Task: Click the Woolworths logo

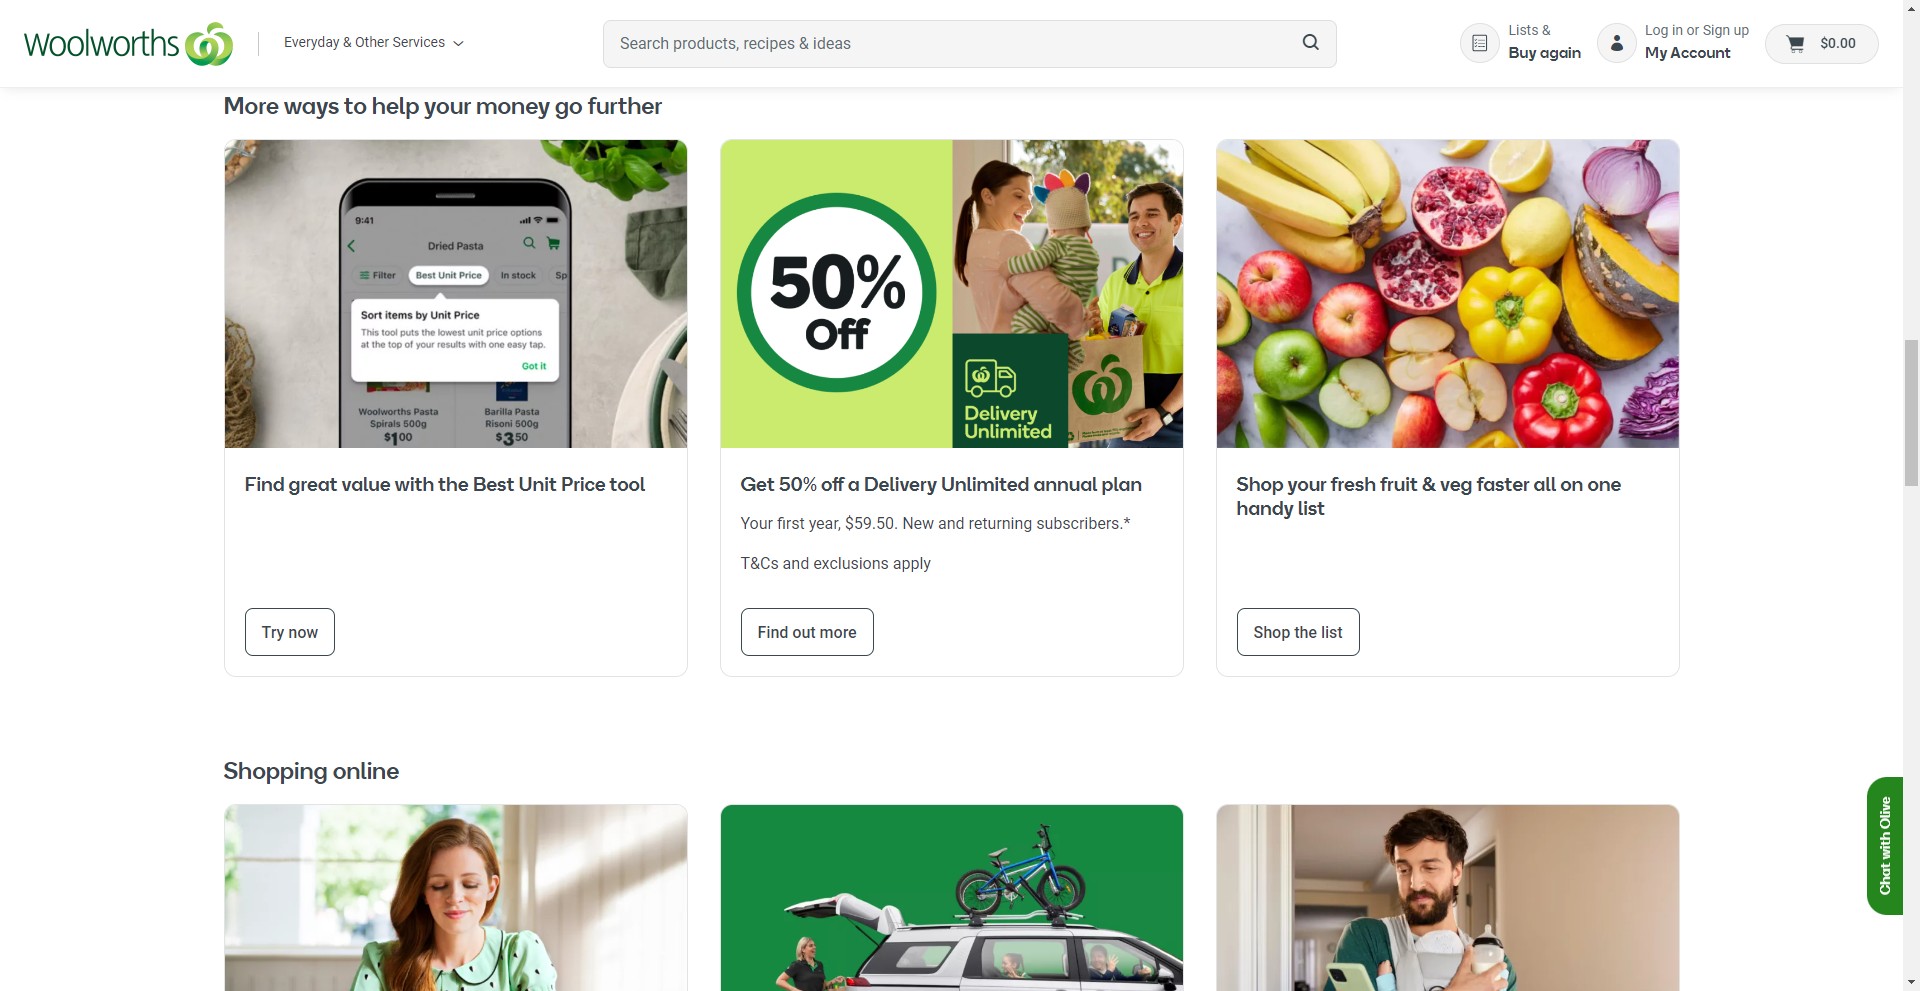Action: [128, 43]
